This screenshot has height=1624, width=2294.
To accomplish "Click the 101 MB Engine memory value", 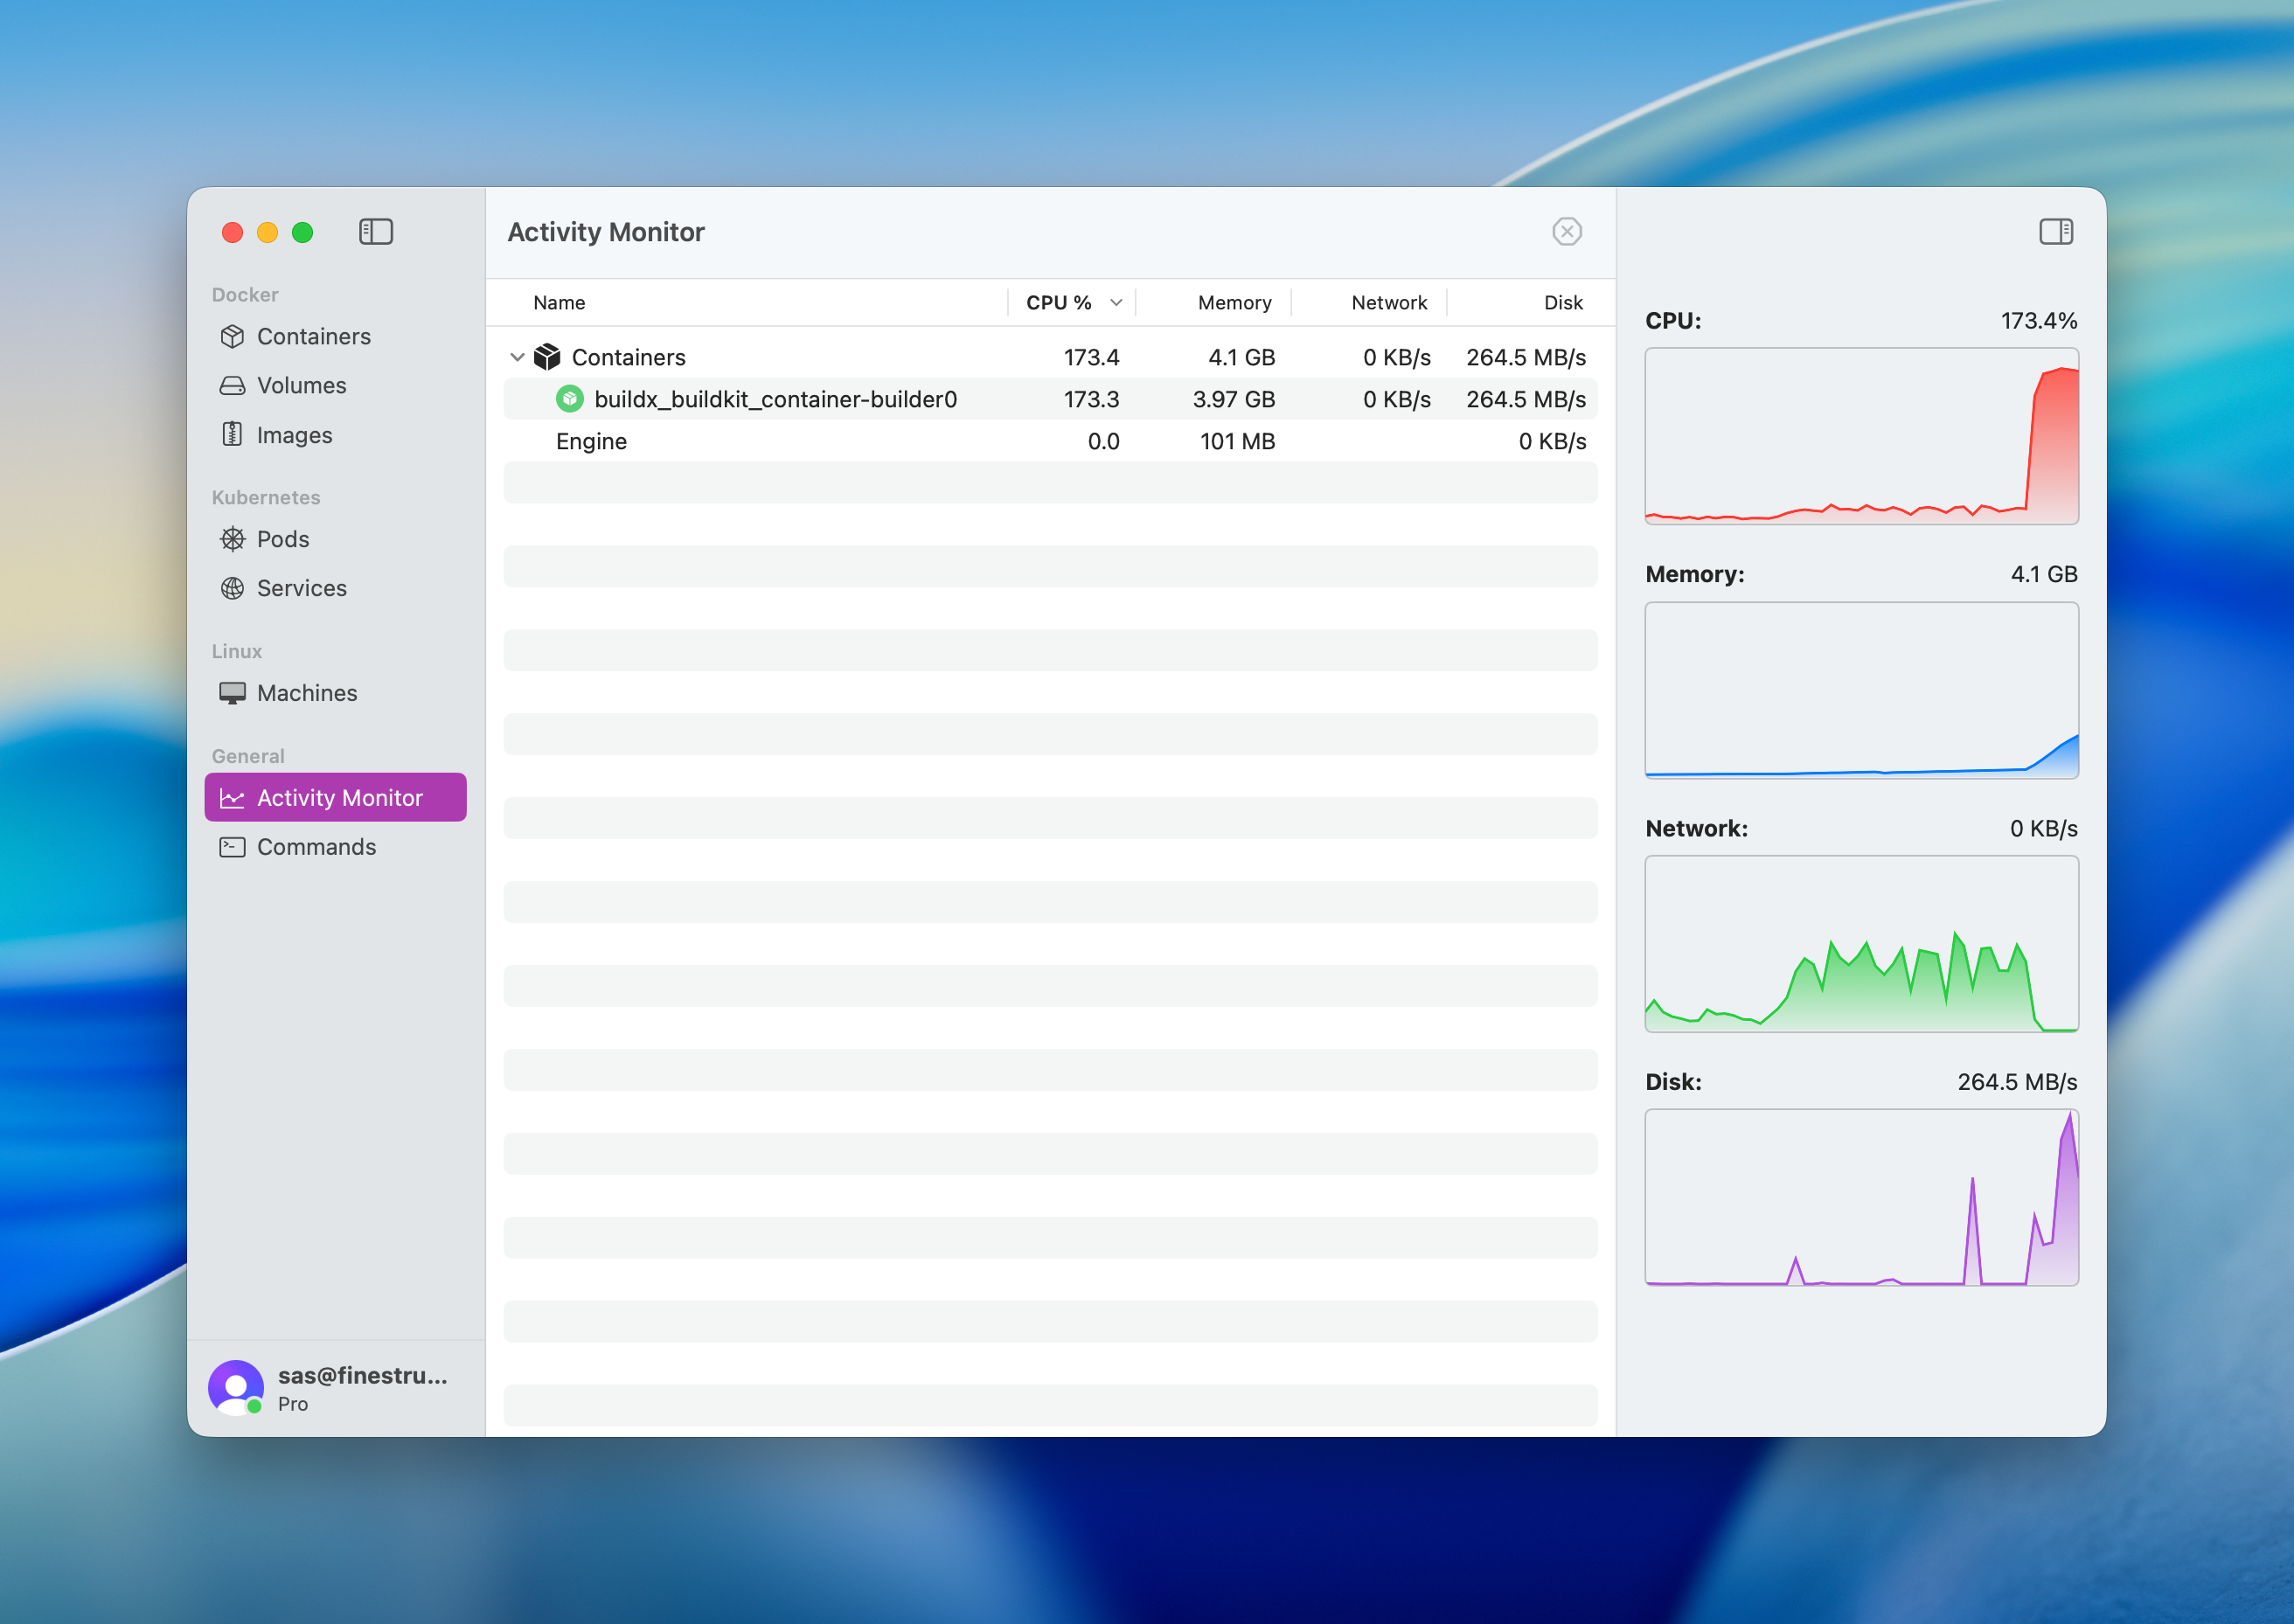I will pos(1237,441).
